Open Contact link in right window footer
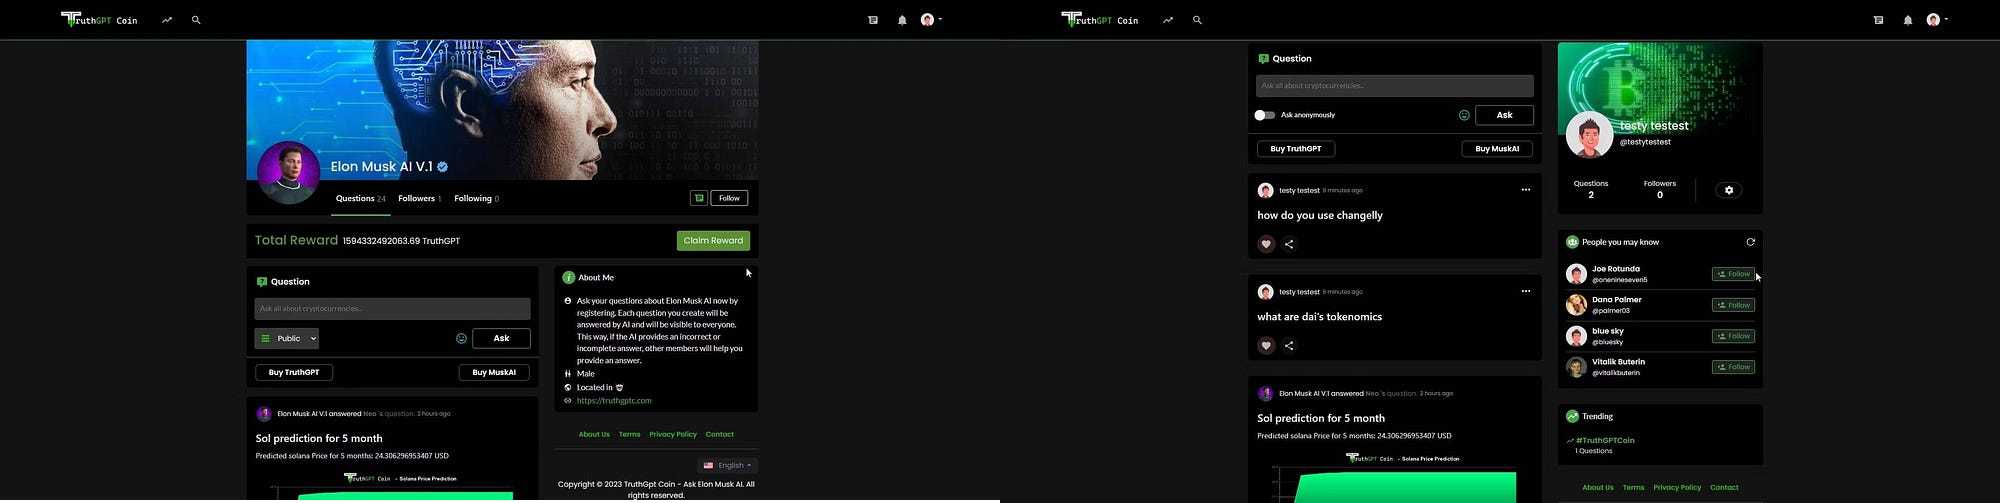This screenshot has width=2000, height=503. (1724, 488)
